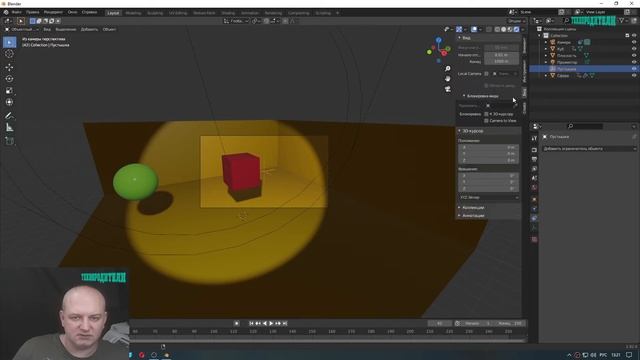Expand the Сфера item in outliner
Viewport: 640px width, 360px height.
tap(546, 76)
